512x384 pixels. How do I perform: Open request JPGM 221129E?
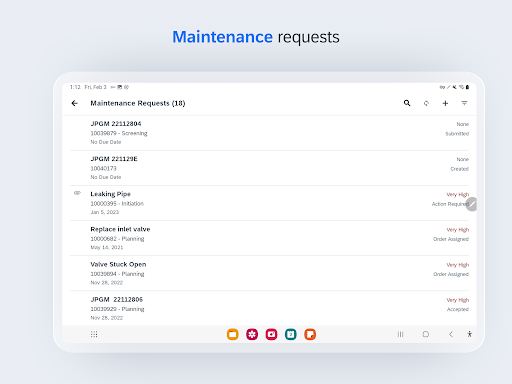269,168
